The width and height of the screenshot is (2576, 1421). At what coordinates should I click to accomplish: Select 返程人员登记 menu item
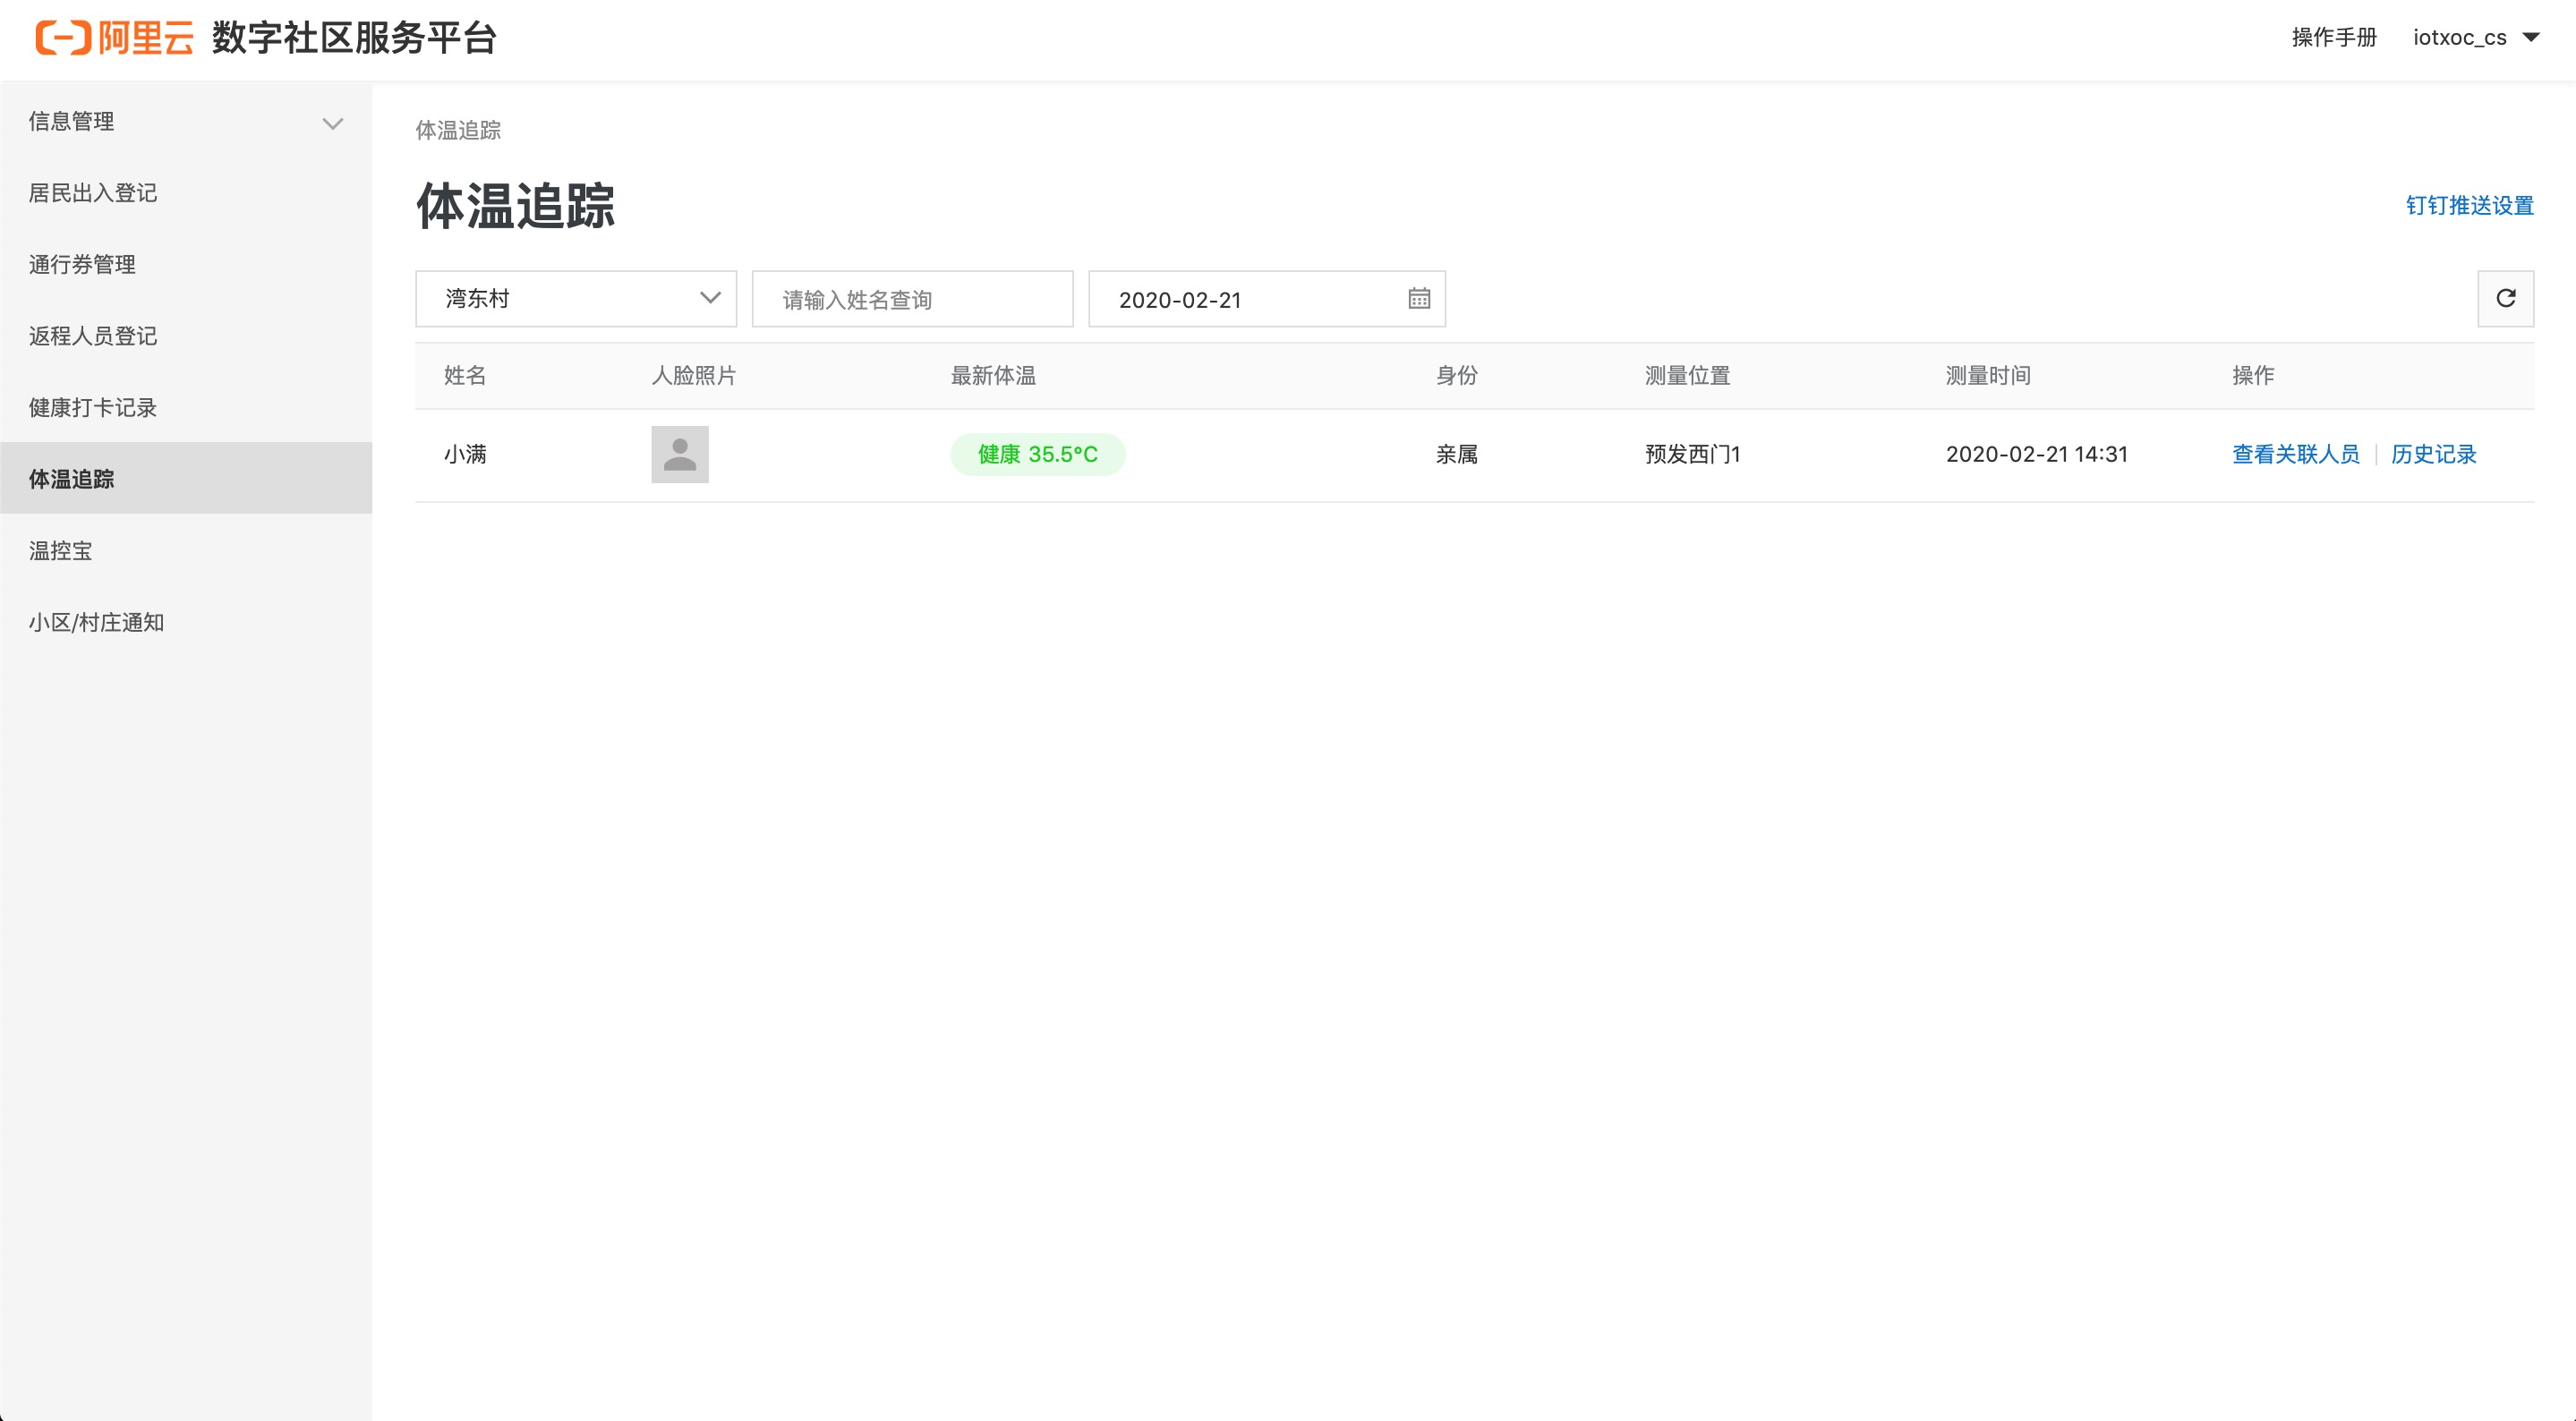tap(186, 336)
